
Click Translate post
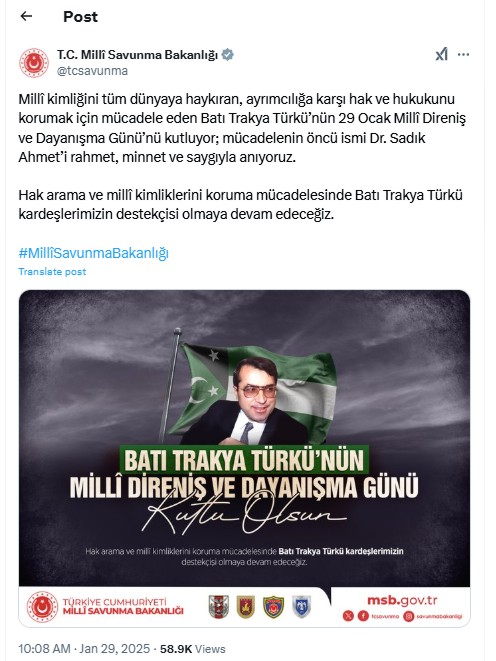coord(52,272)
